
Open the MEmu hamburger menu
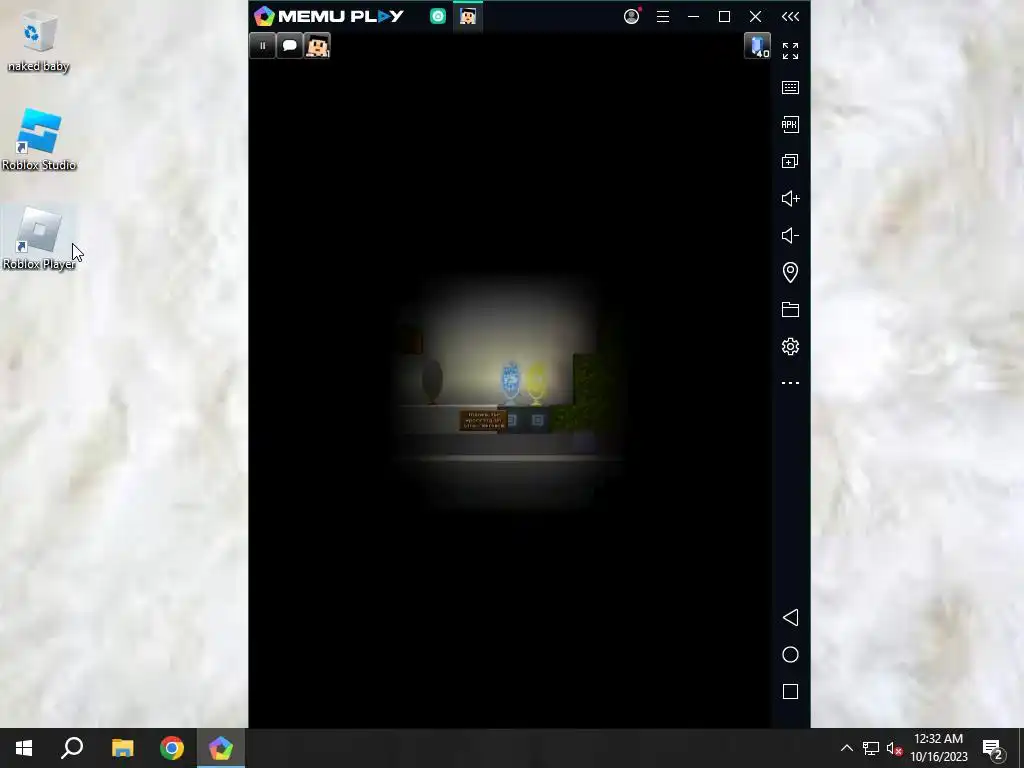(663, 16)
